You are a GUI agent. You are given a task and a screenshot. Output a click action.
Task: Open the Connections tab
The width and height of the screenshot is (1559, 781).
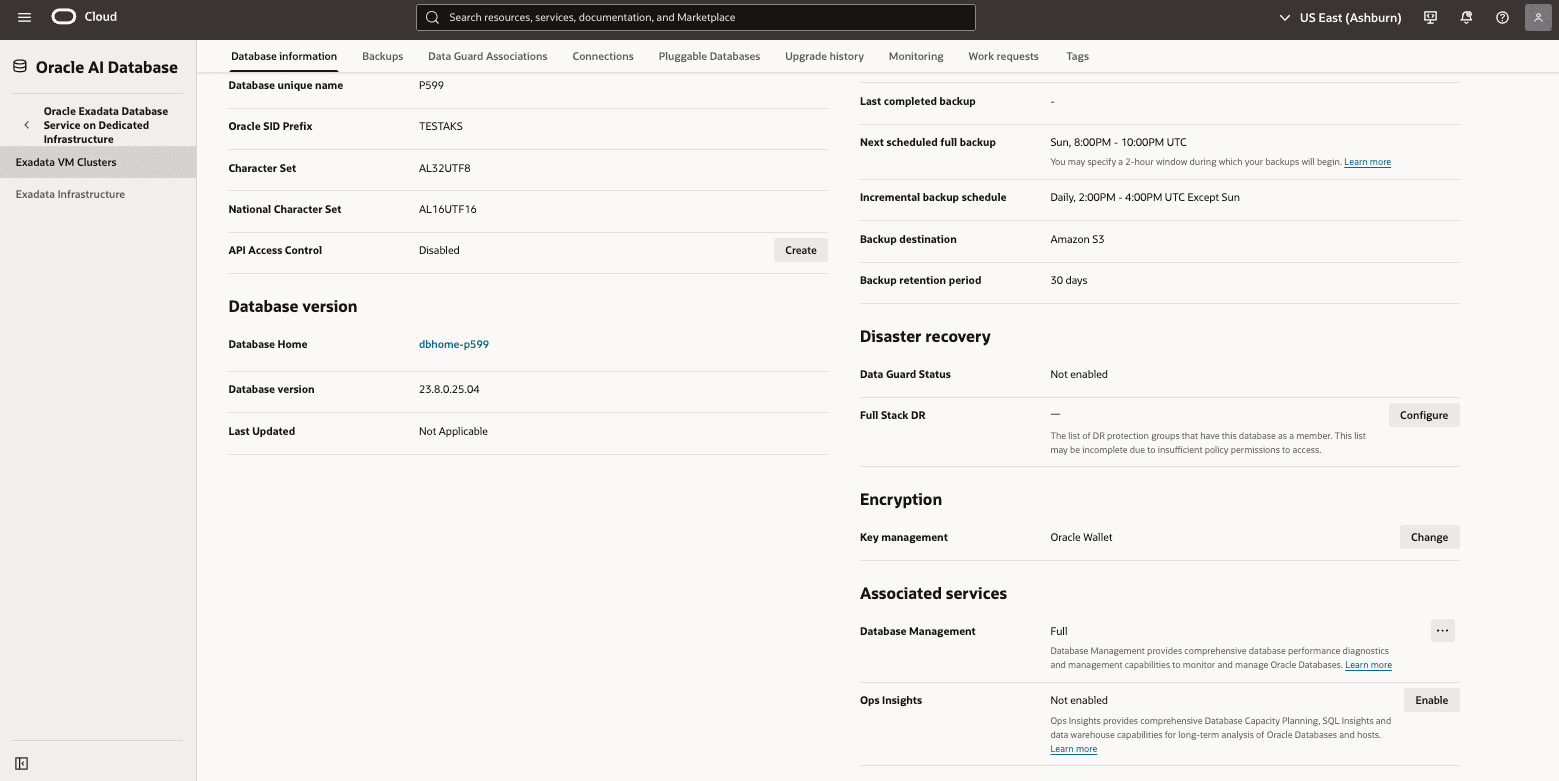tap(603, 56)
